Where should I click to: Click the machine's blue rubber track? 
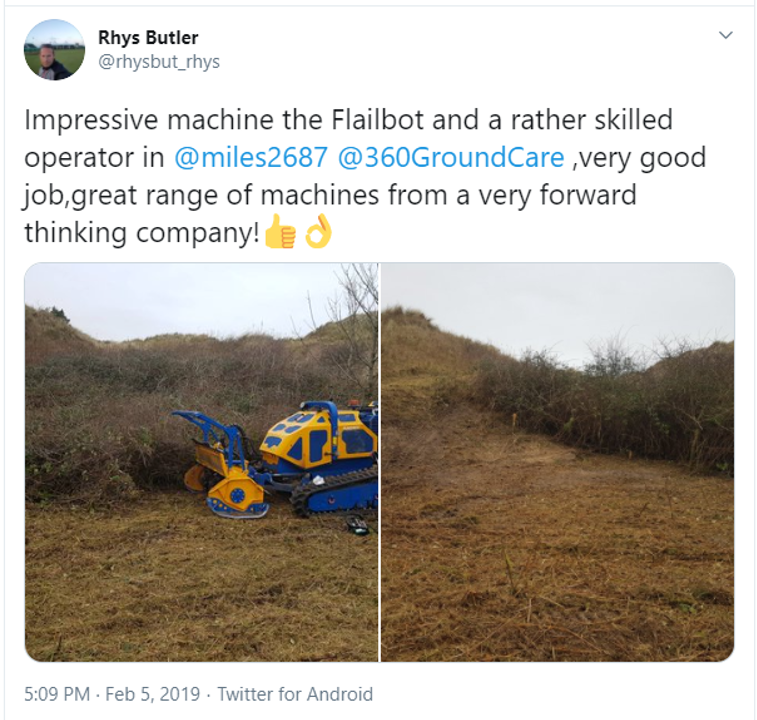tap(334, 491)
